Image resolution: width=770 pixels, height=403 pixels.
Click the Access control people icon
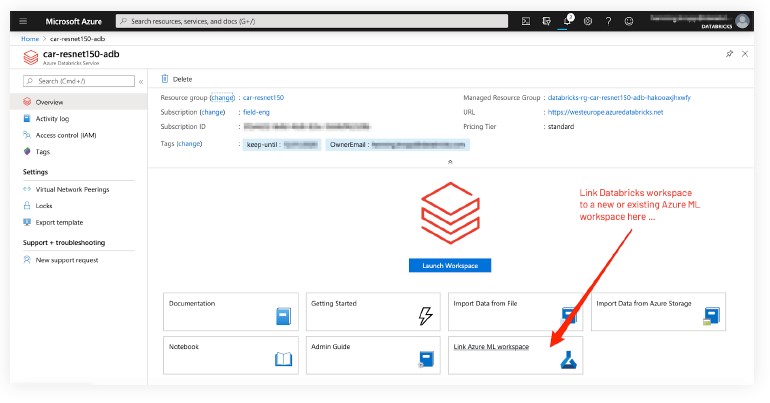tap(27, 134)
